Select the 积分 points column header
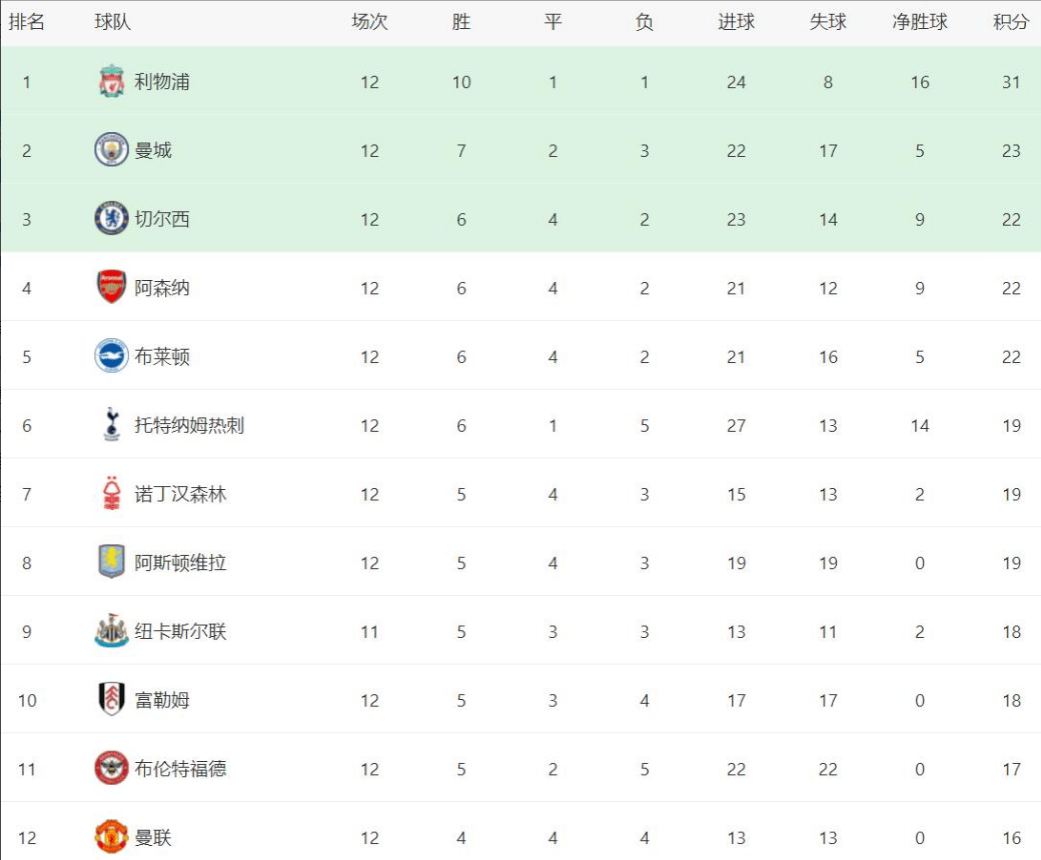This screenshot has height=860, width=1041. click(x=1011, y=22)
